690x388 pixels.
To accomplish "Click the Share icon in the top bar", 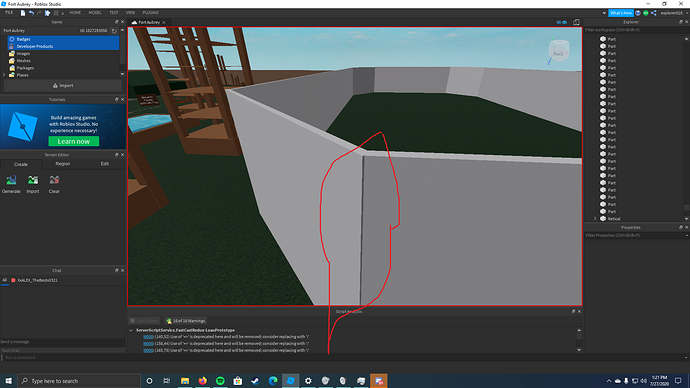I will [x=653, y=13].
